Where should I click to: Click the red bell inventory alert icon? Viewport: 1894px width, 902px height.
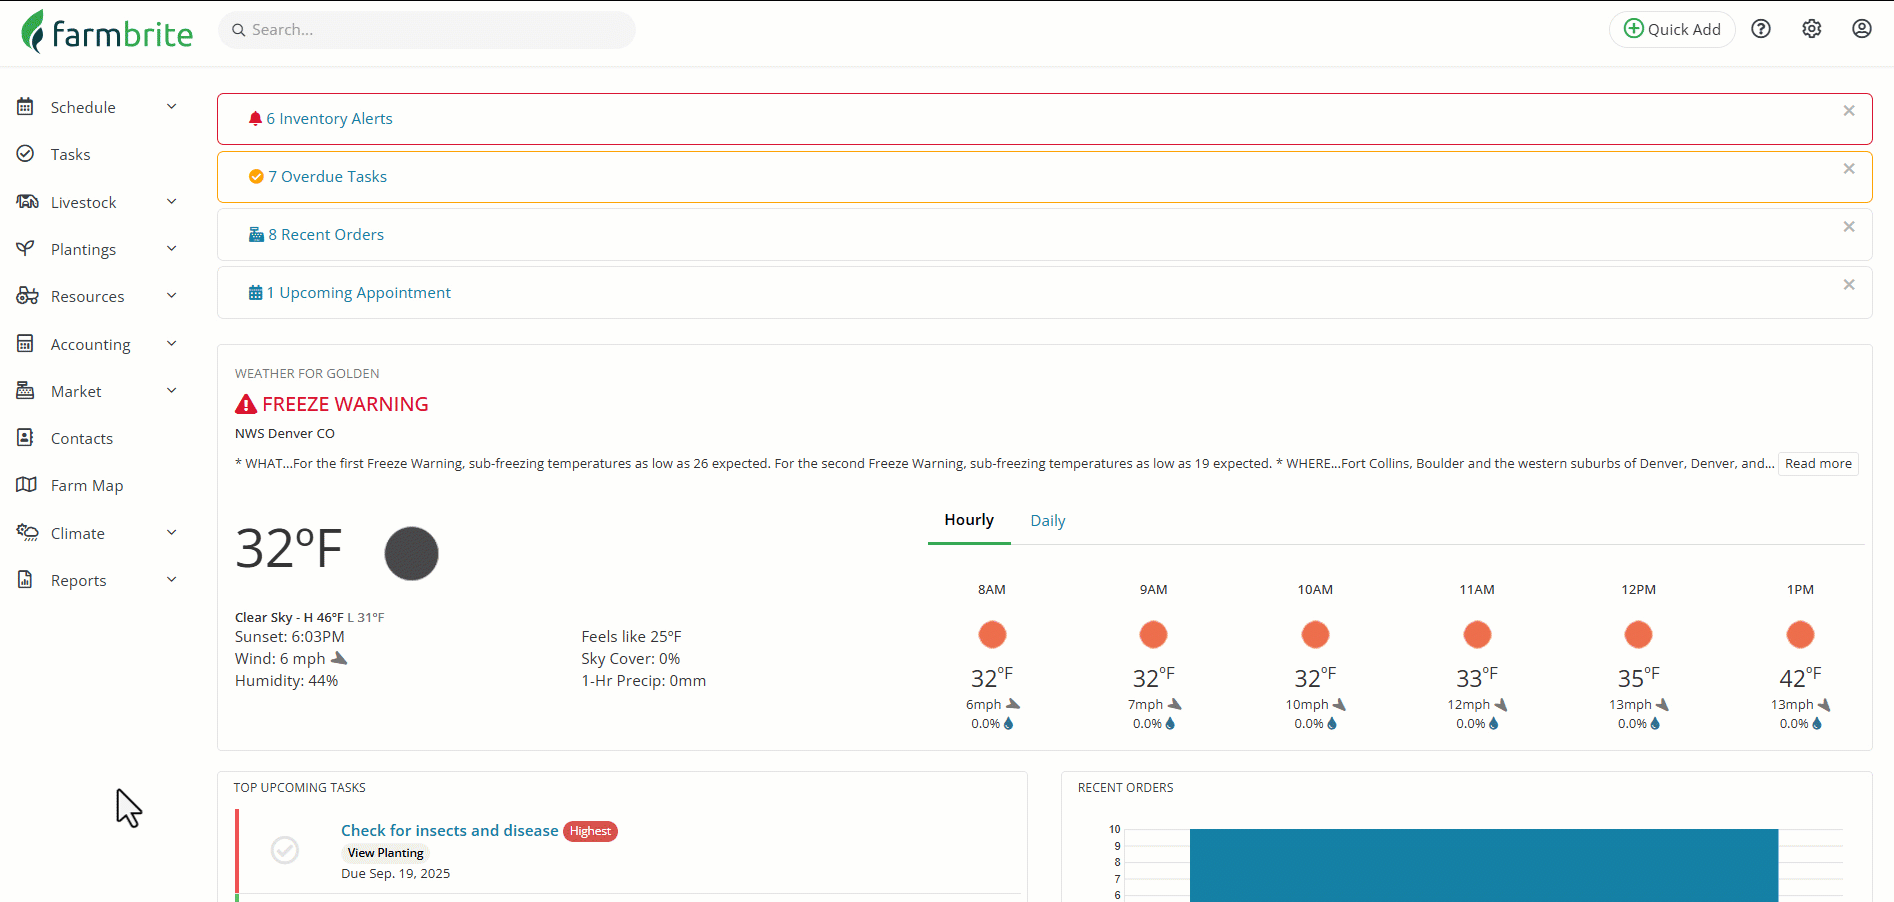click(x=255, y=118)
